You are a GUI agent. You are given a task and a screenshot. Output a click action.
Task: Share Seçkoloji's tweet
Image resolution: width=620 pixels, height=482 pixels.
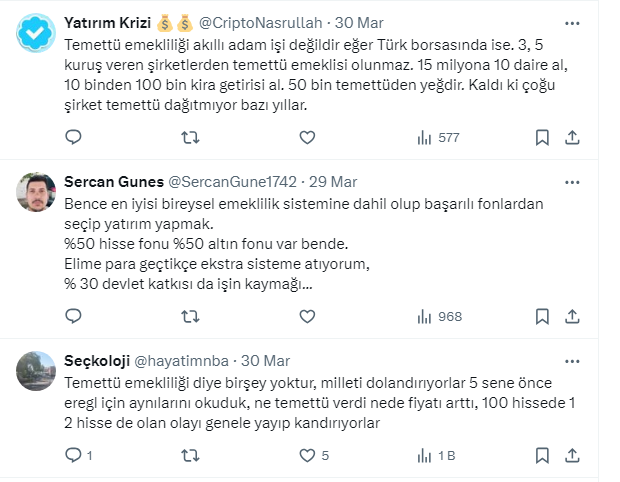pyautogui.click(x=573, y=456)
